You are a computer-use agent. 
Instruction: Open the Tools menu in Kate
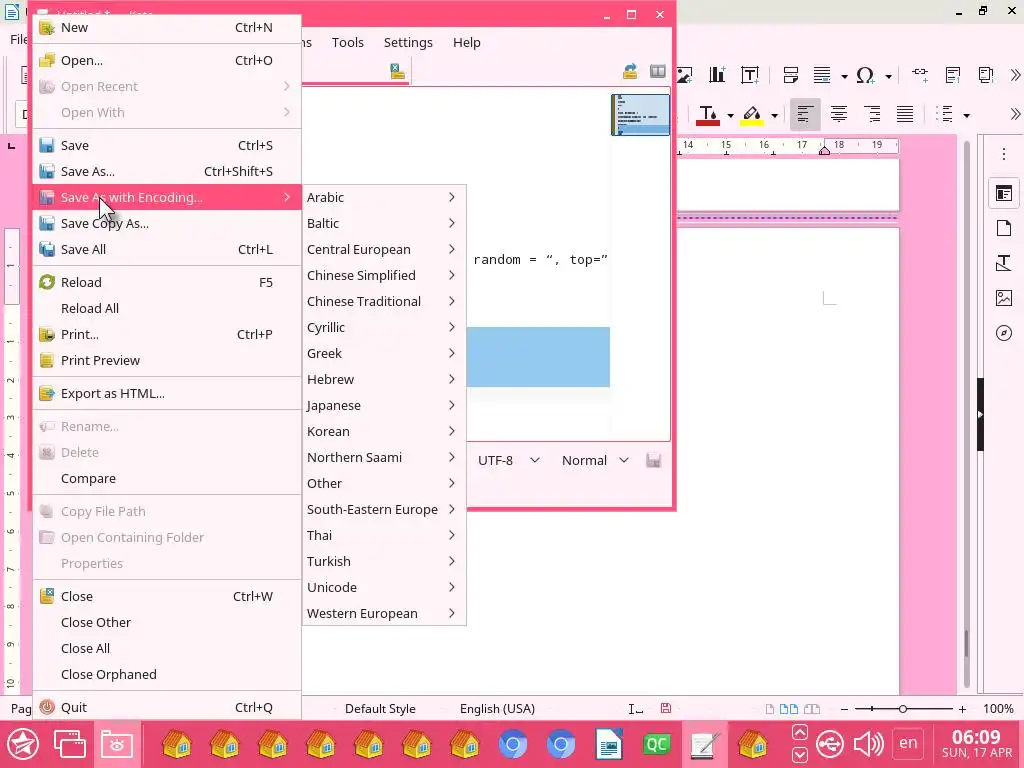click(x=347, y=42)
